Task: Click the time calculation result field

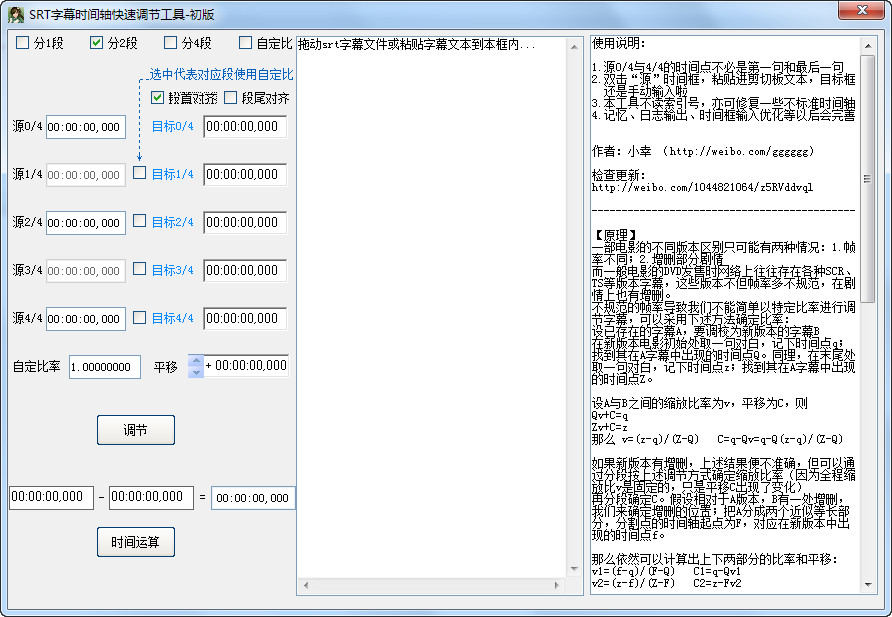Action: pos(253,498)
